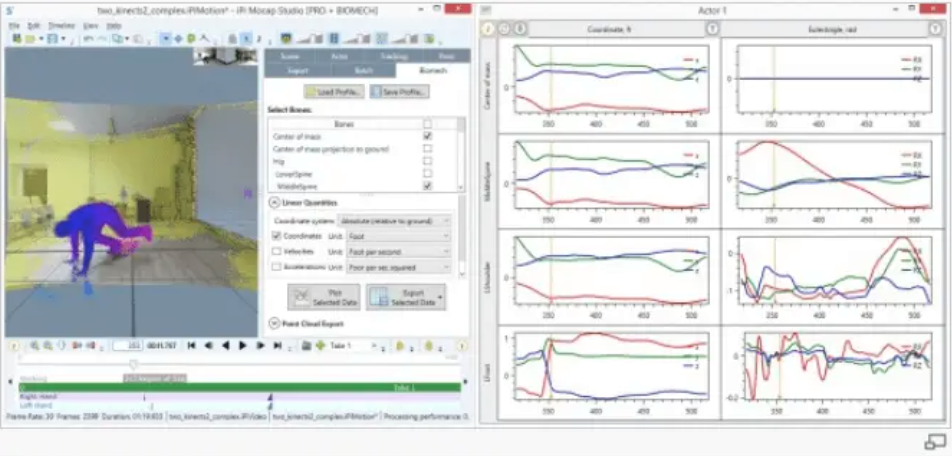Click the current frame number input field
952x456 pixels.
click(x=128, y=346)
